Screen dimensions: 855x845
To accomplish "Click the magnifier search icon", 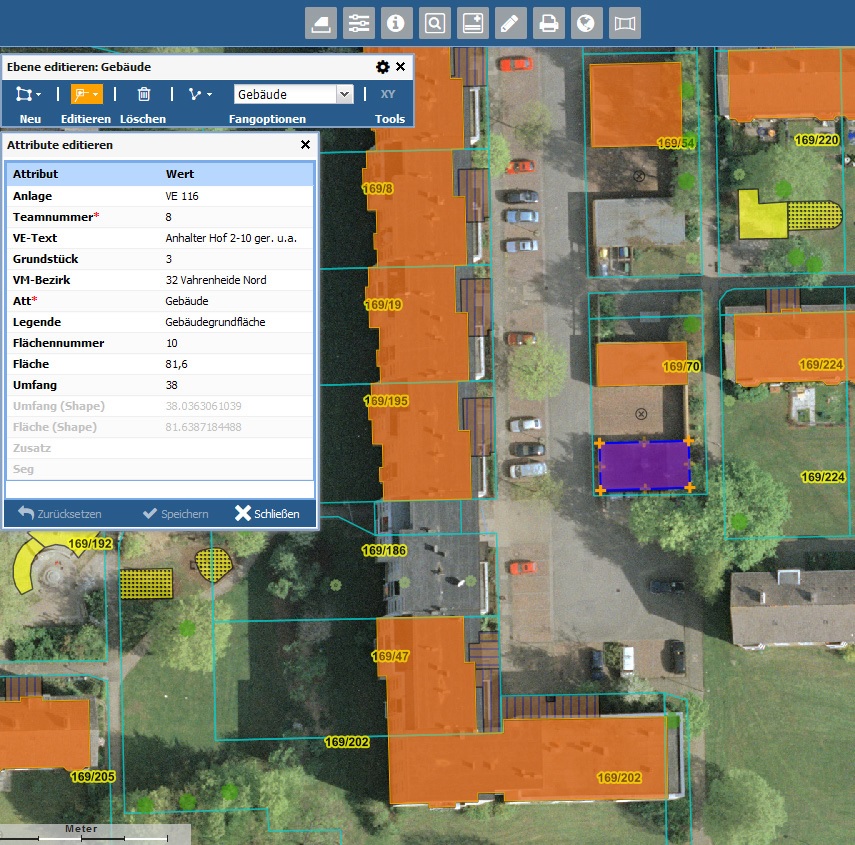I will click(434, 22).
